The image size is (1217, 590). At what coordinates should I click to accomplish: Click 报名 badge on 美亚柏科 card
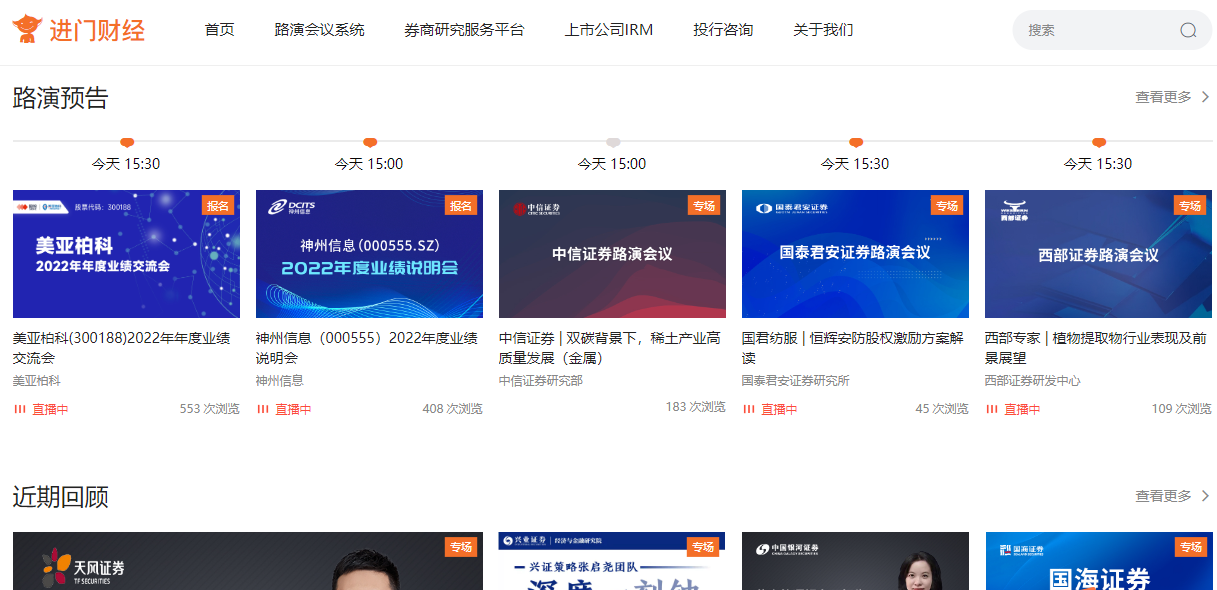coord(218,205)
